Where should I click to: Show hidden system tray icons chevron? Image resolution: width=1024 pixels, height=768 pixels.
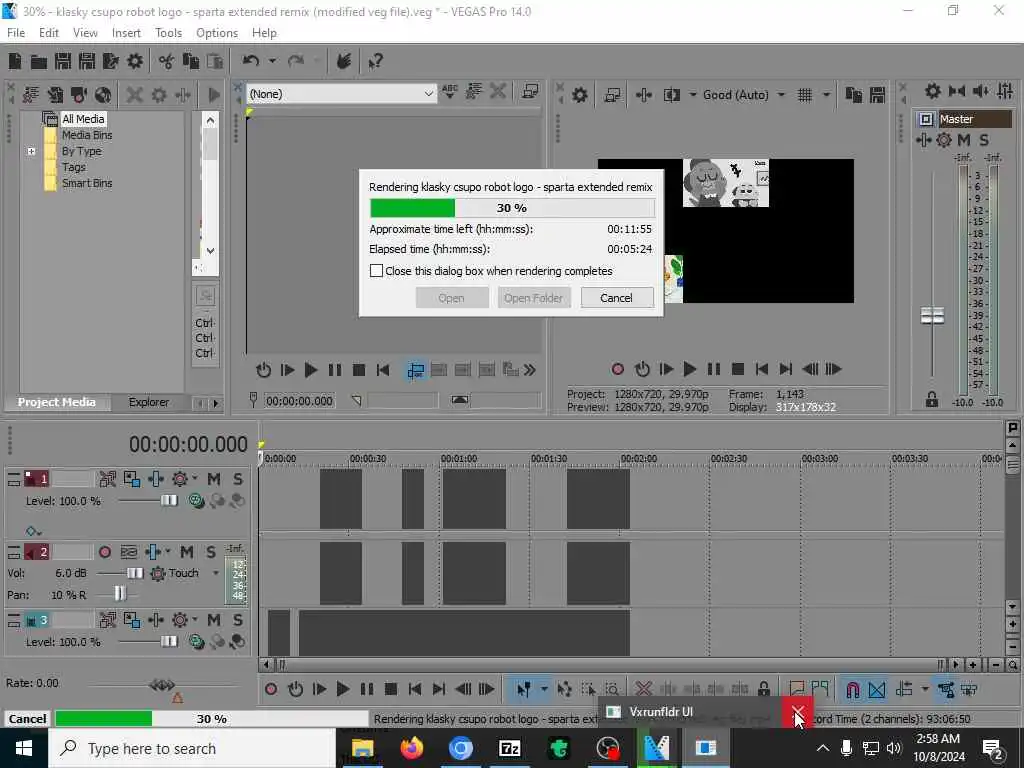pyautogui.click(x=822, y=748)
